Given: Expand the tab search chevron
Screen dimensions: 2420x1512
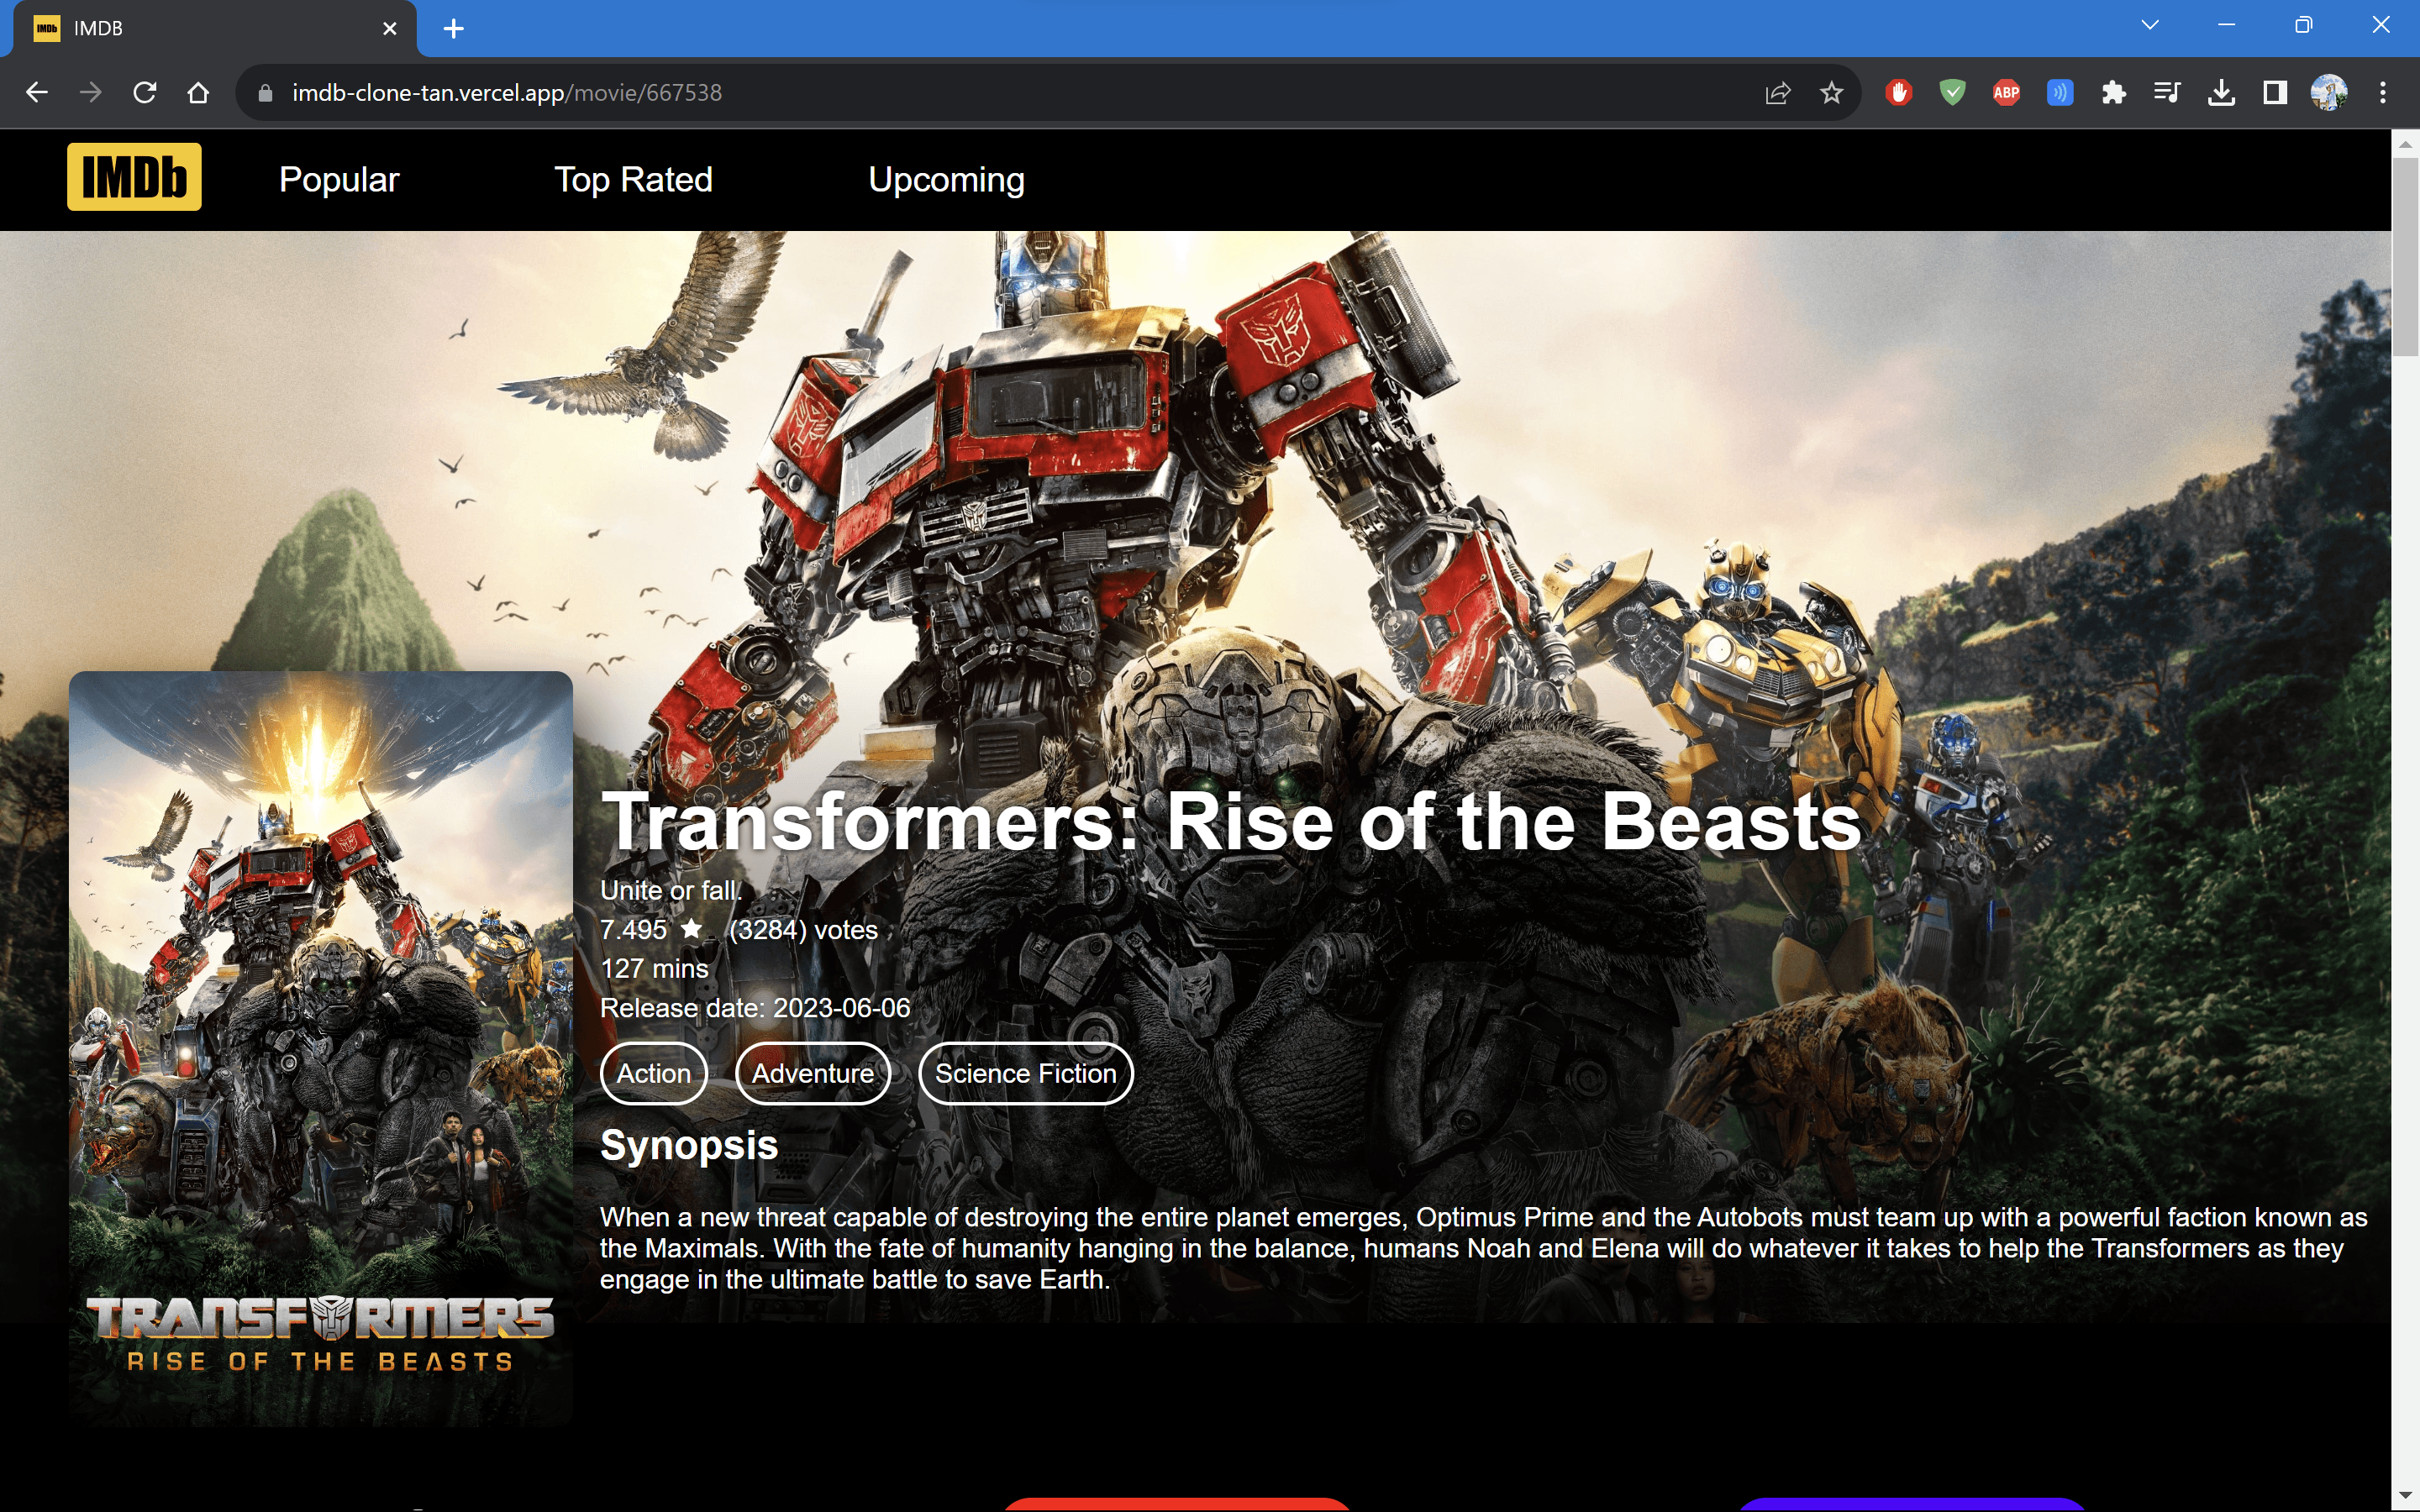Looking at the screenshot, I should [x=2150, y=26].
